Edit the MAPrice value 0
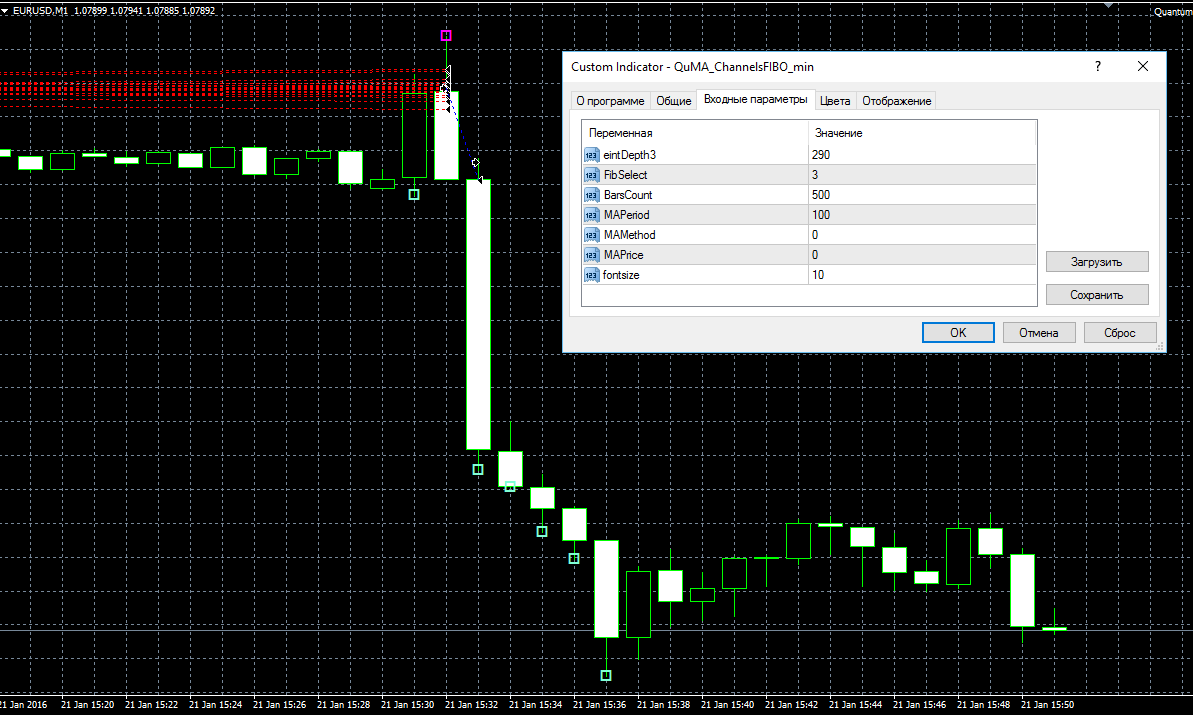The width and height of the screenshot is (1193, 715). (x=922, y=255)
